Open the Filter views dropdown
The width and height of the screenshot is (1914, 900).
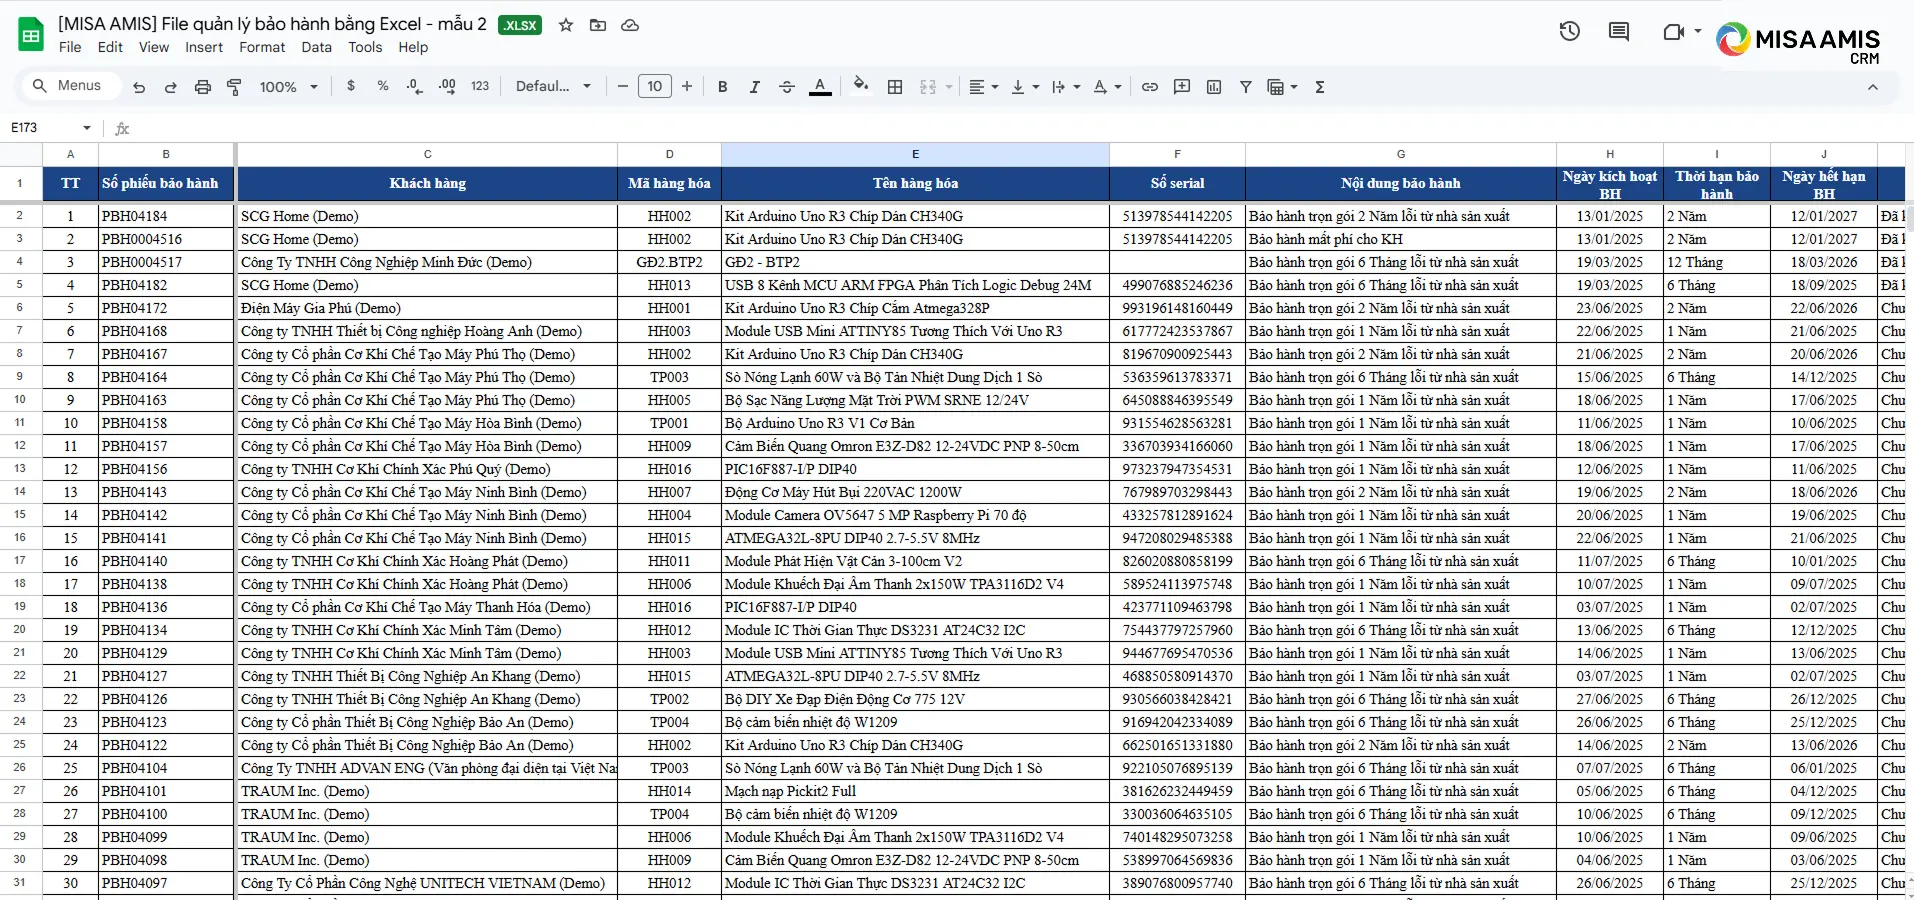pos(1282,87)
